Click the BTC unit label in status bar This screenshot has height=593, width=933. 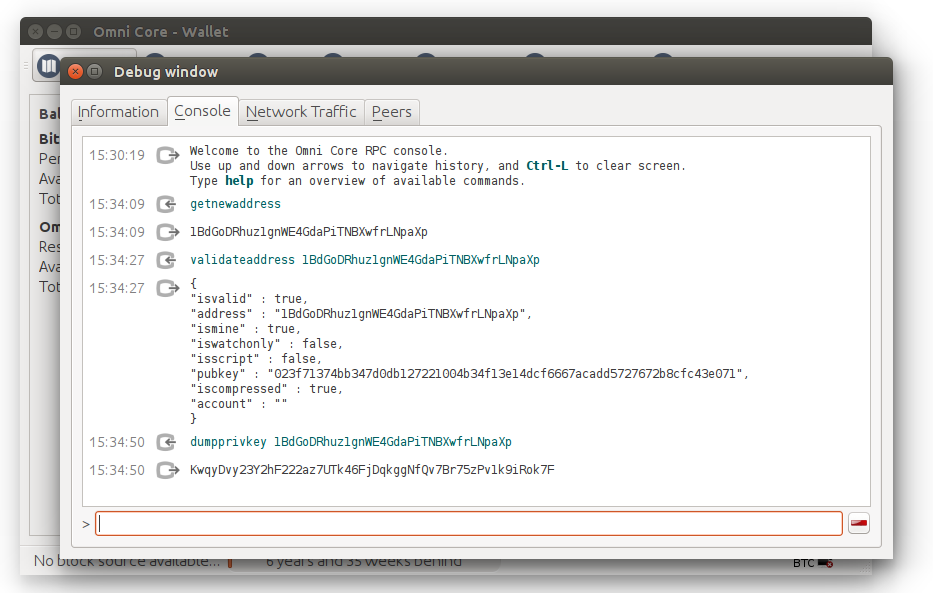pyautogui.click(x=803, y=563)
